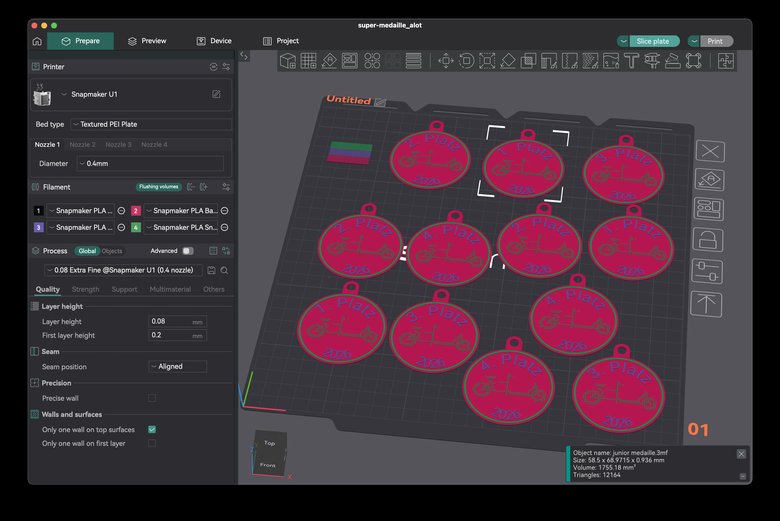
Task: Switch to the Project tab
Action: 281,41
